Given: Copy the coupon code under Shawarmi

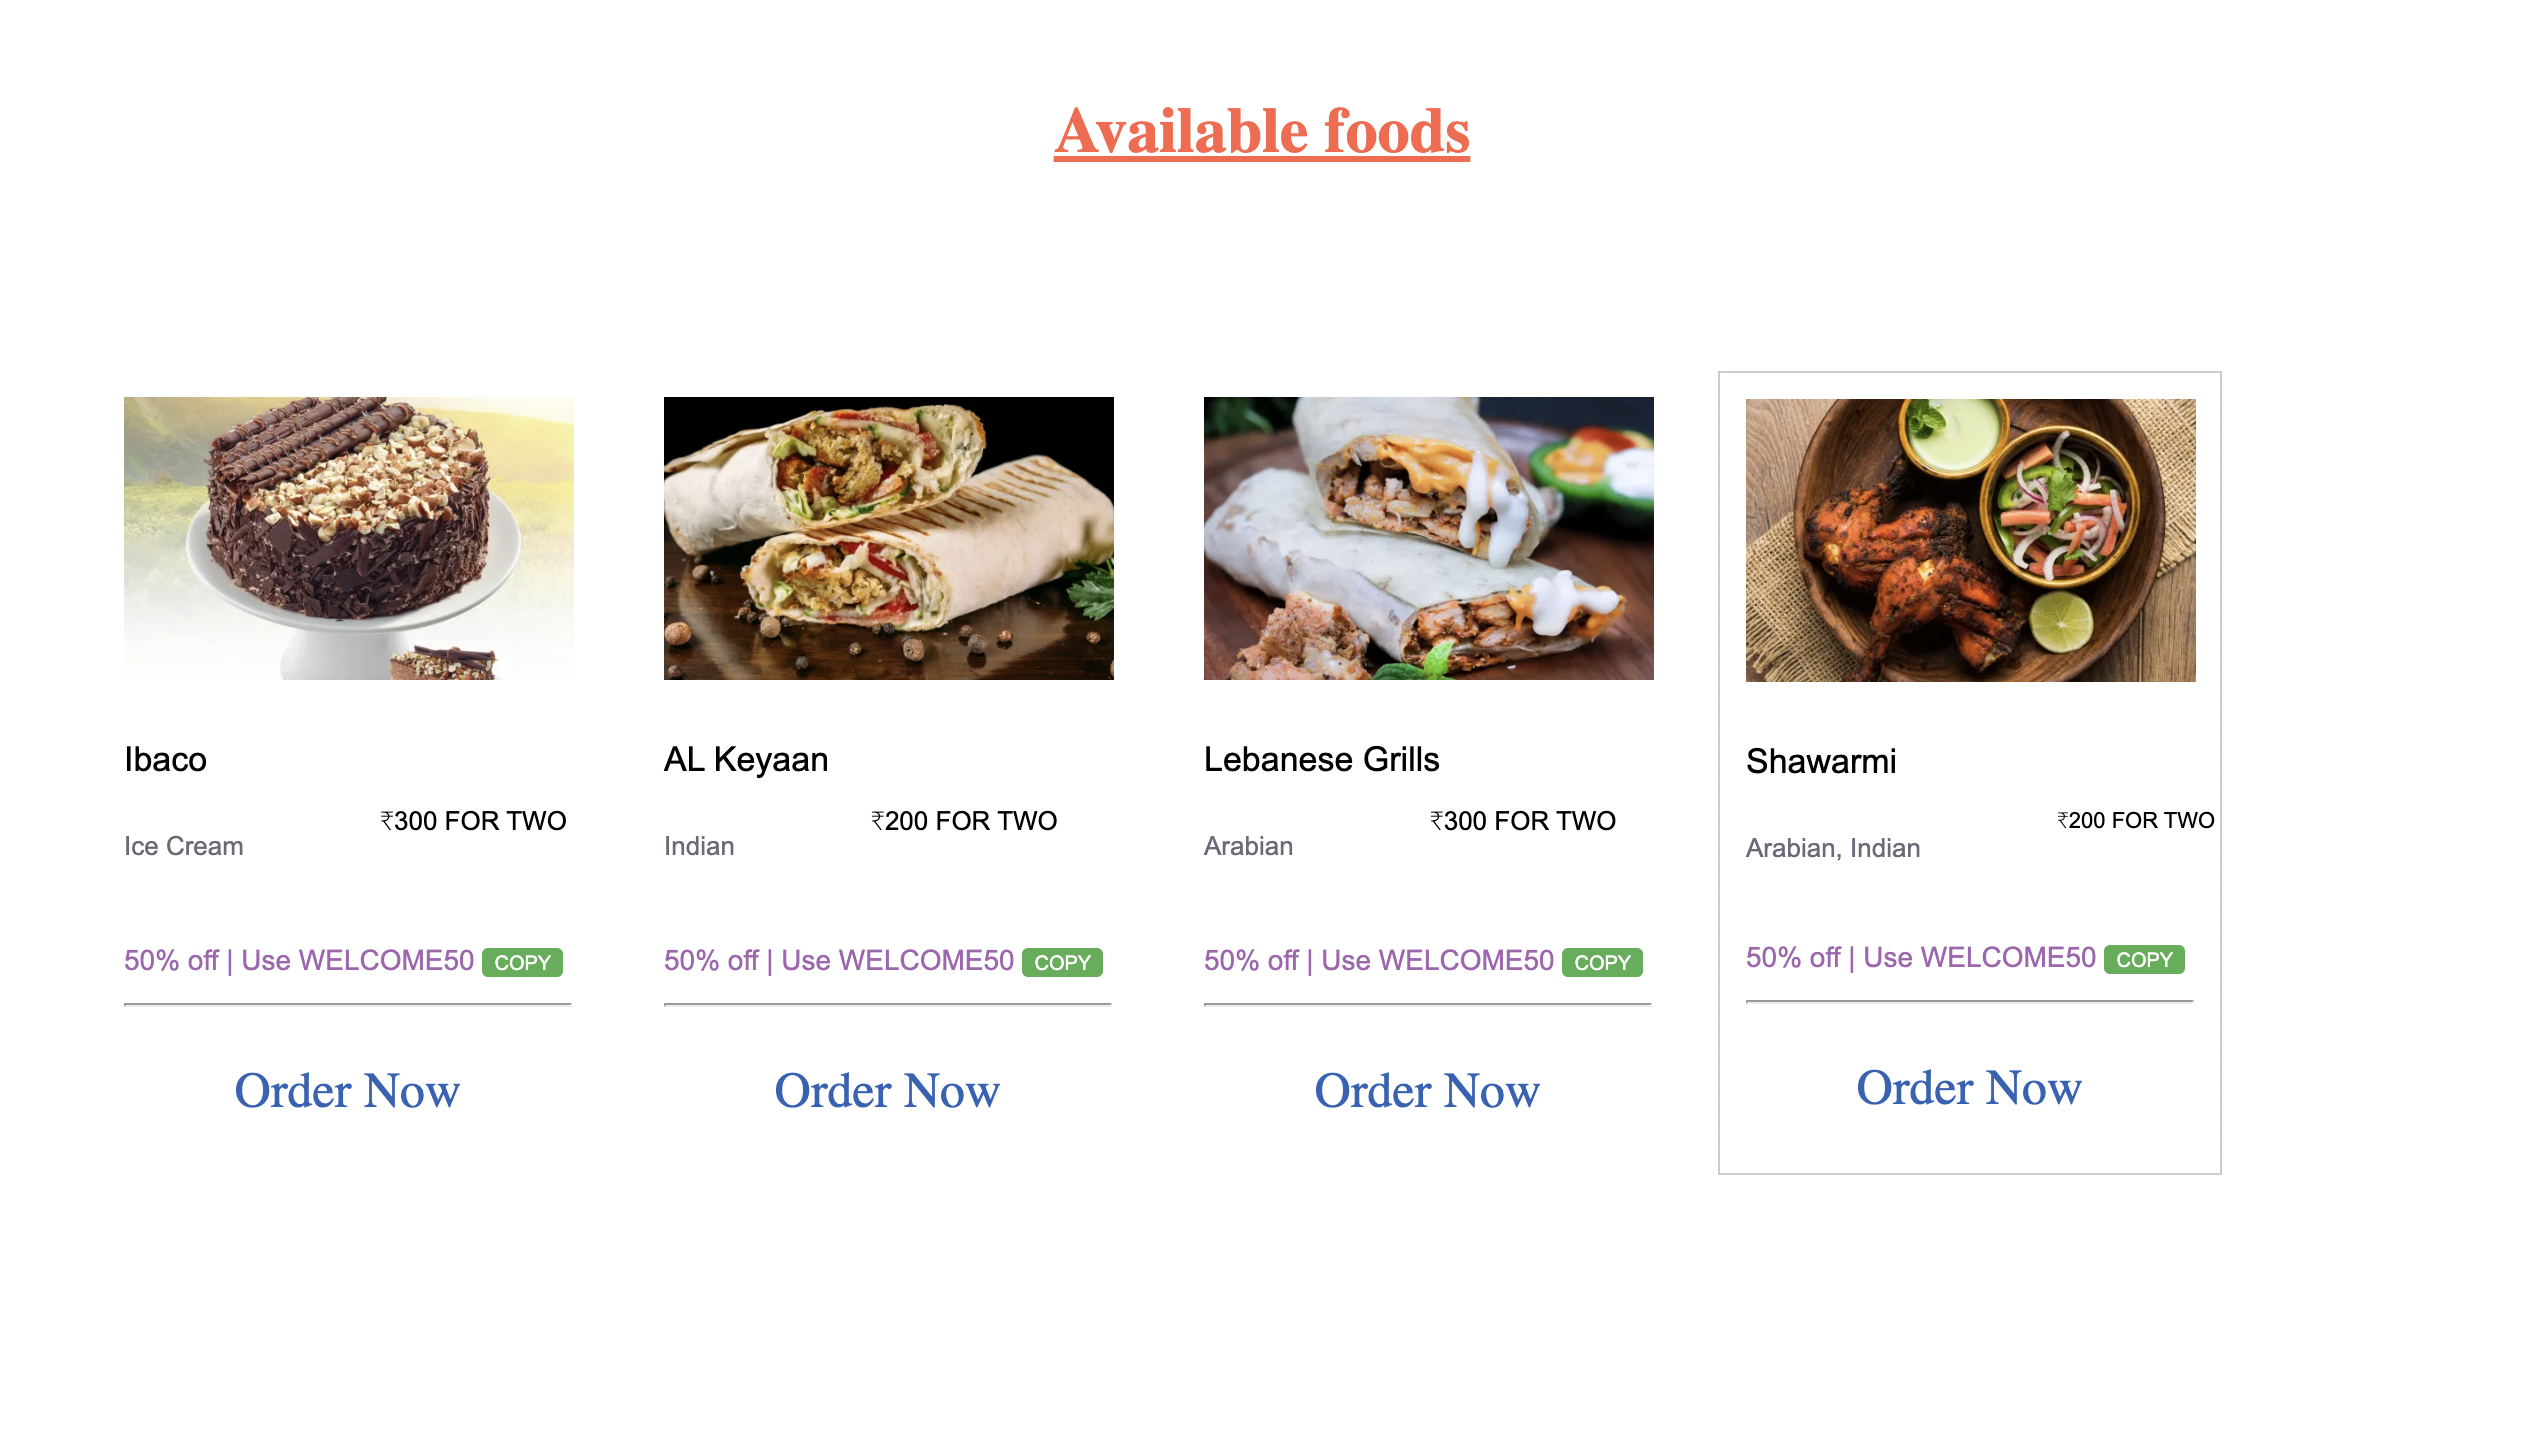Looking at the screenshot, I should pos(2144,959).
